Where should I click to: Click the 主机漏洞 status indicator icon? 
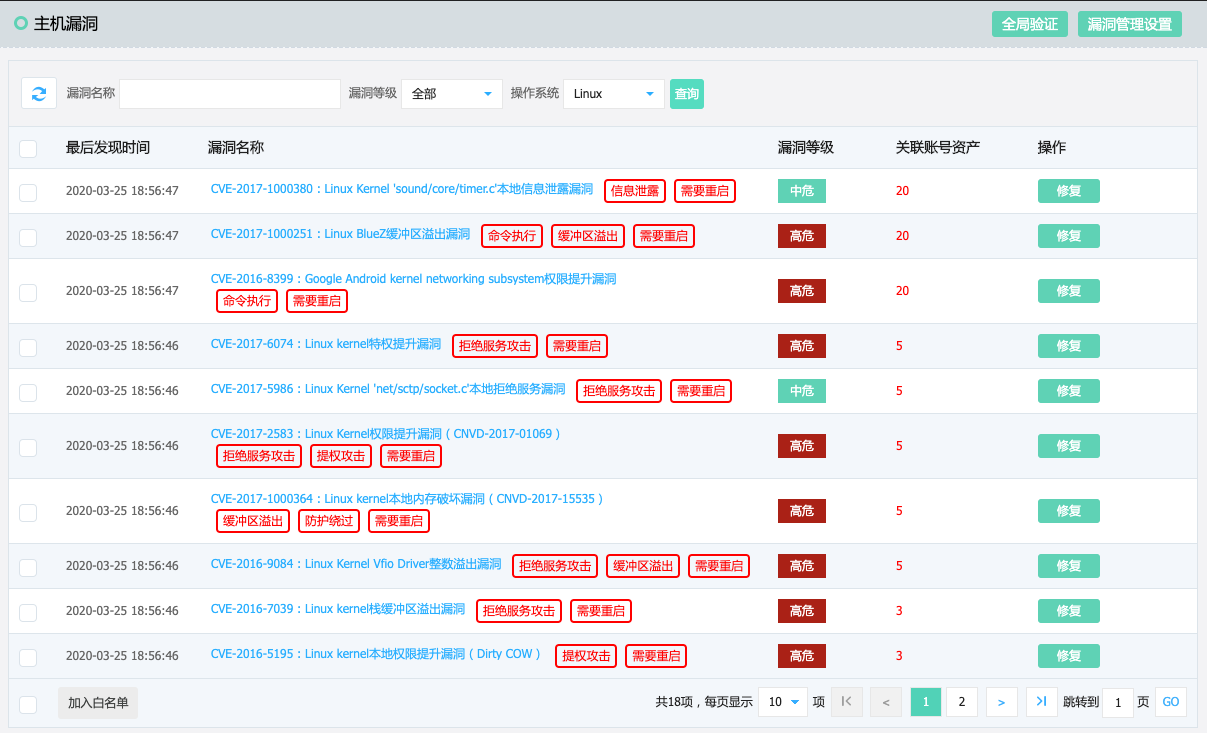[21, 23]
